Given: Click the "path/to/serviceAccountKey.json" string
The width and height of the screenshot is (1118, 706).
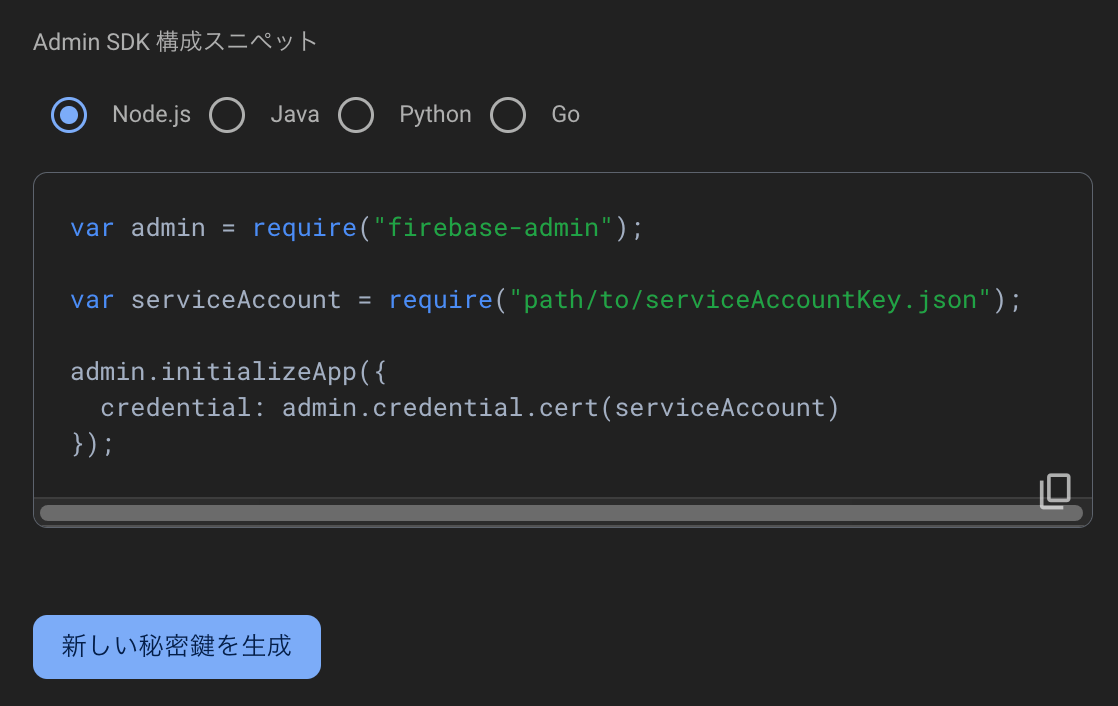Looking at the screenshot, I should tap(750, 300).
